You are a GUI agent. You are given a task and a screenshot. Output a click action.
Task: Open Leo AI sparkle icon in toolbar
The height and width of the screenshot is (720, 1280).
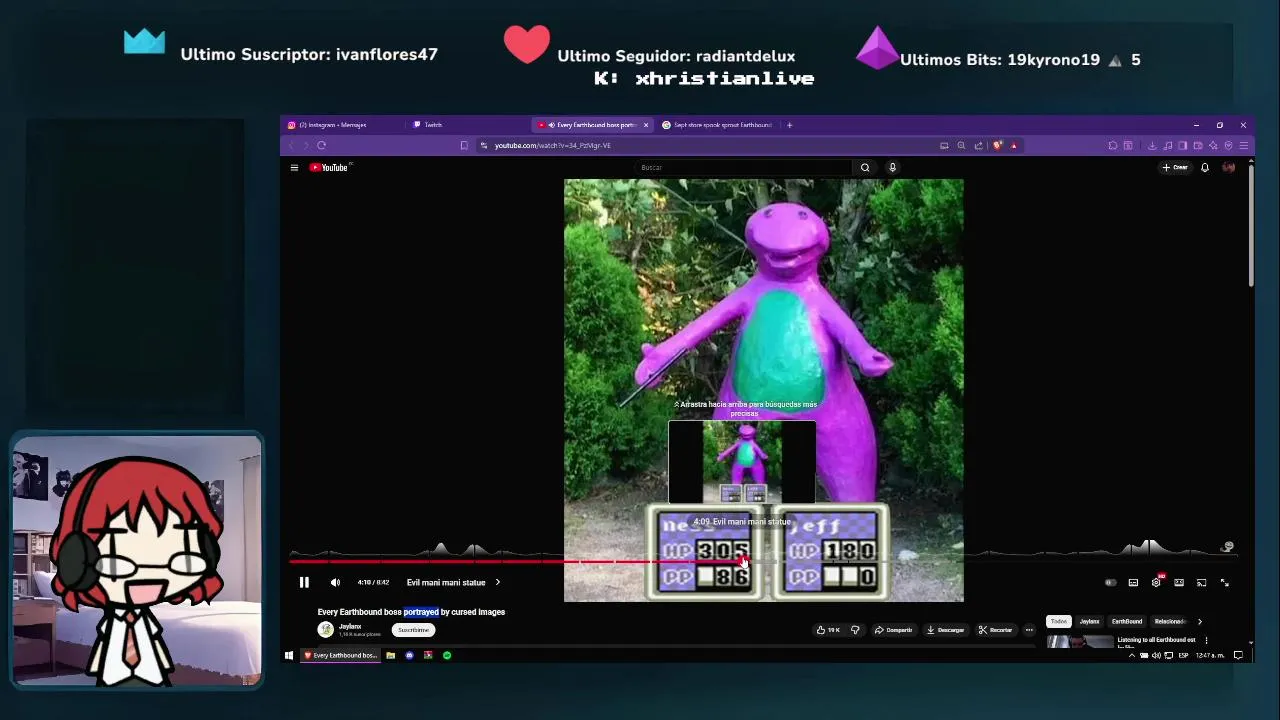coord(1213,145)
